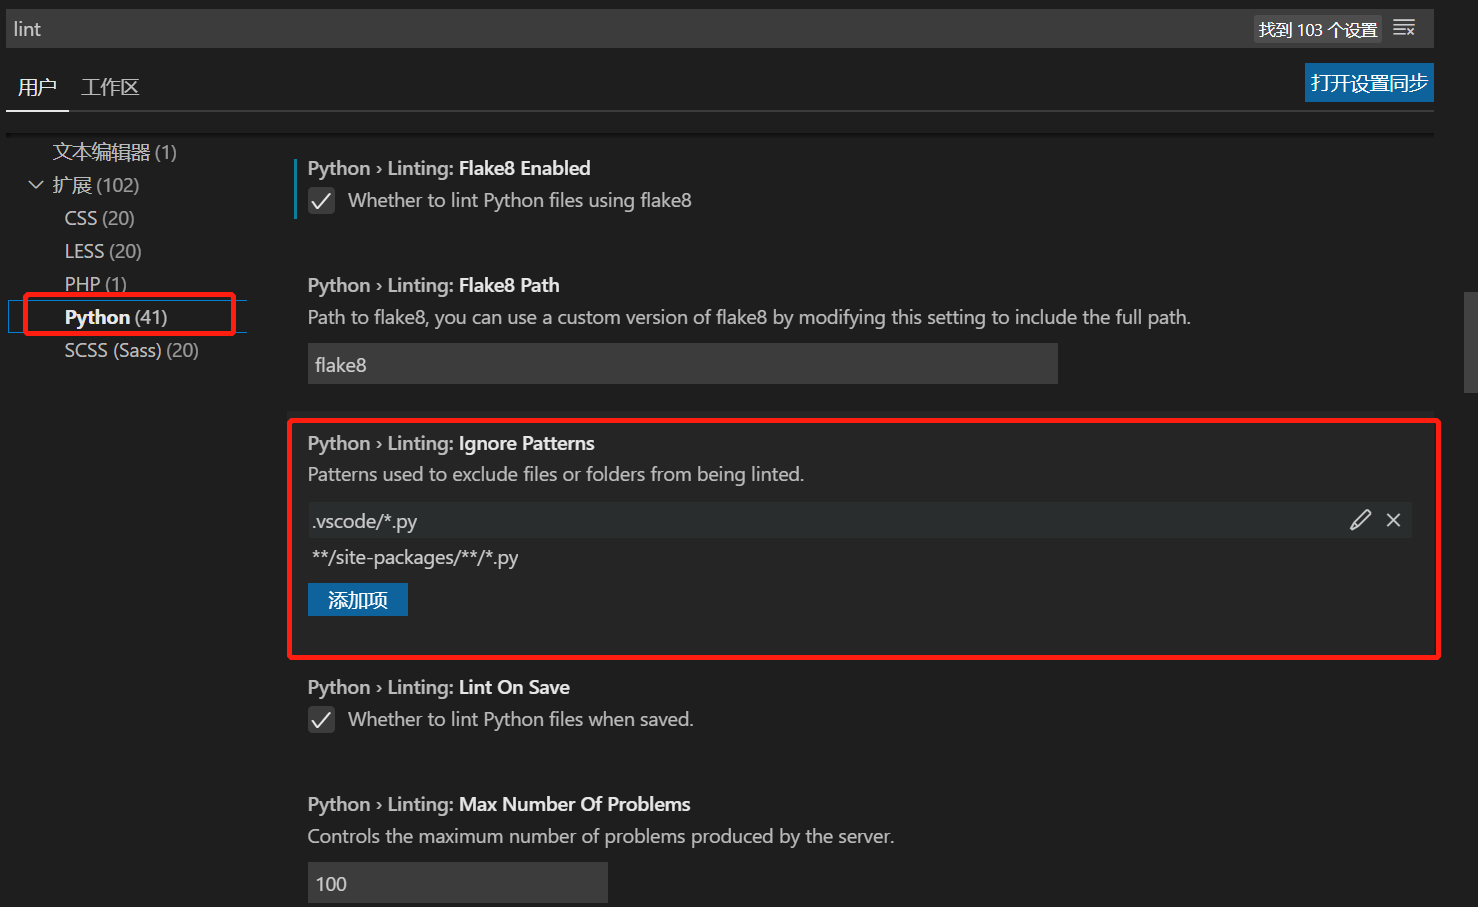Select the **/site-packages/**/*.py pattern entry

coord(415,557)
